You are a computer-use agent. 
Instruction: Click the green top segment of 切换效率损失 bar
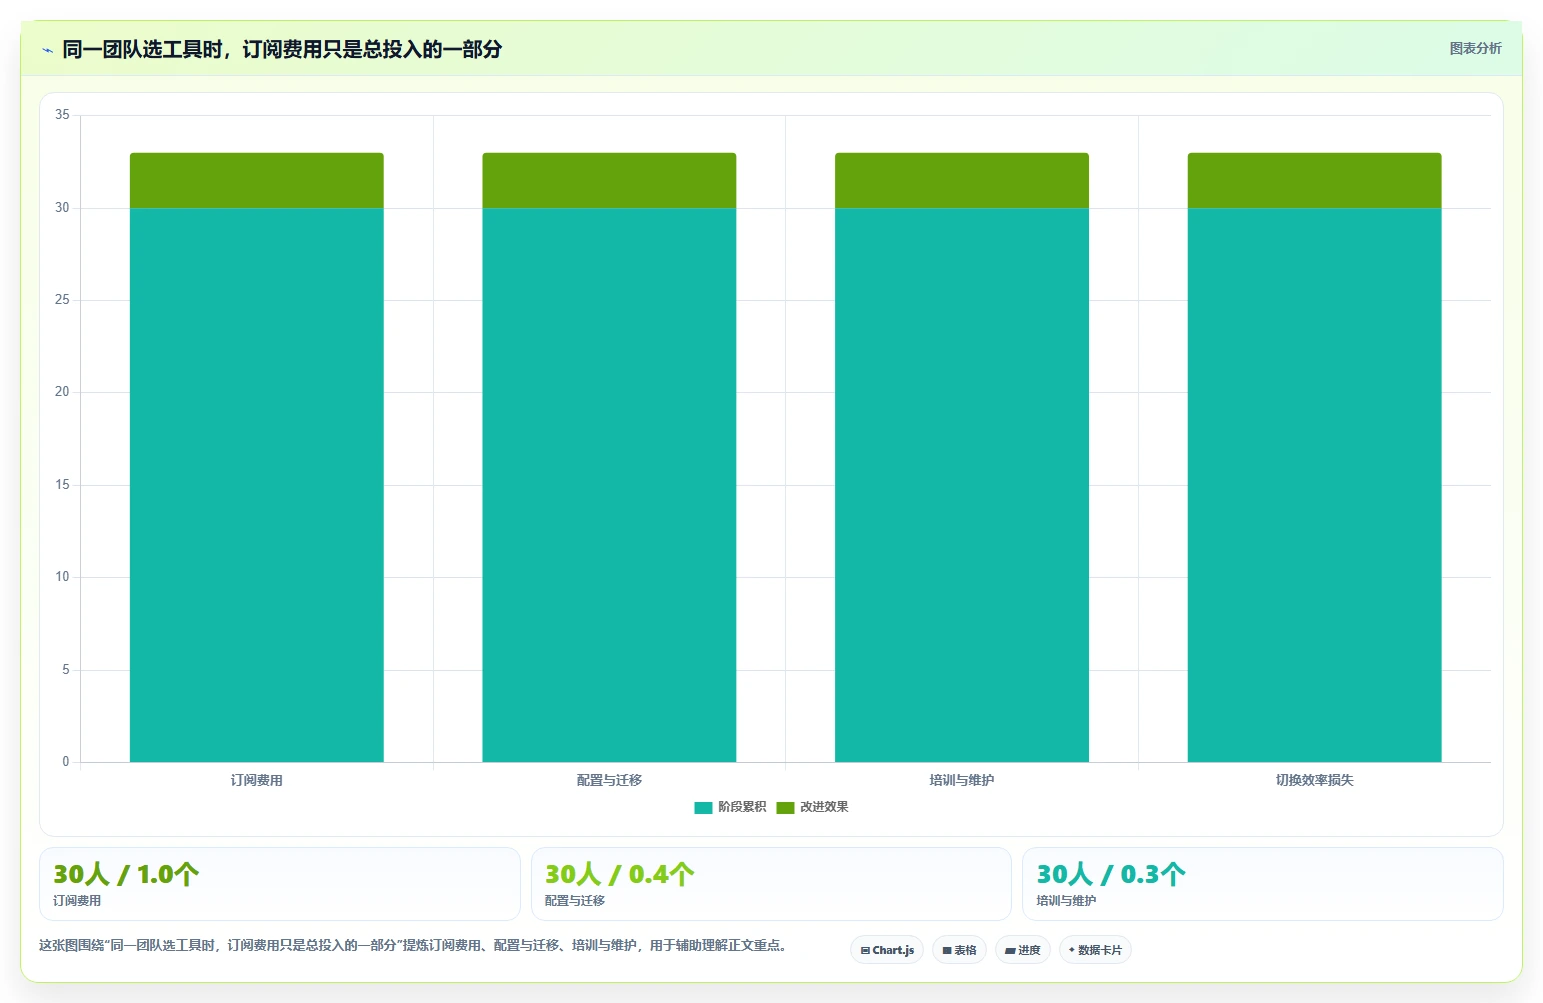tap(1314, 180)
